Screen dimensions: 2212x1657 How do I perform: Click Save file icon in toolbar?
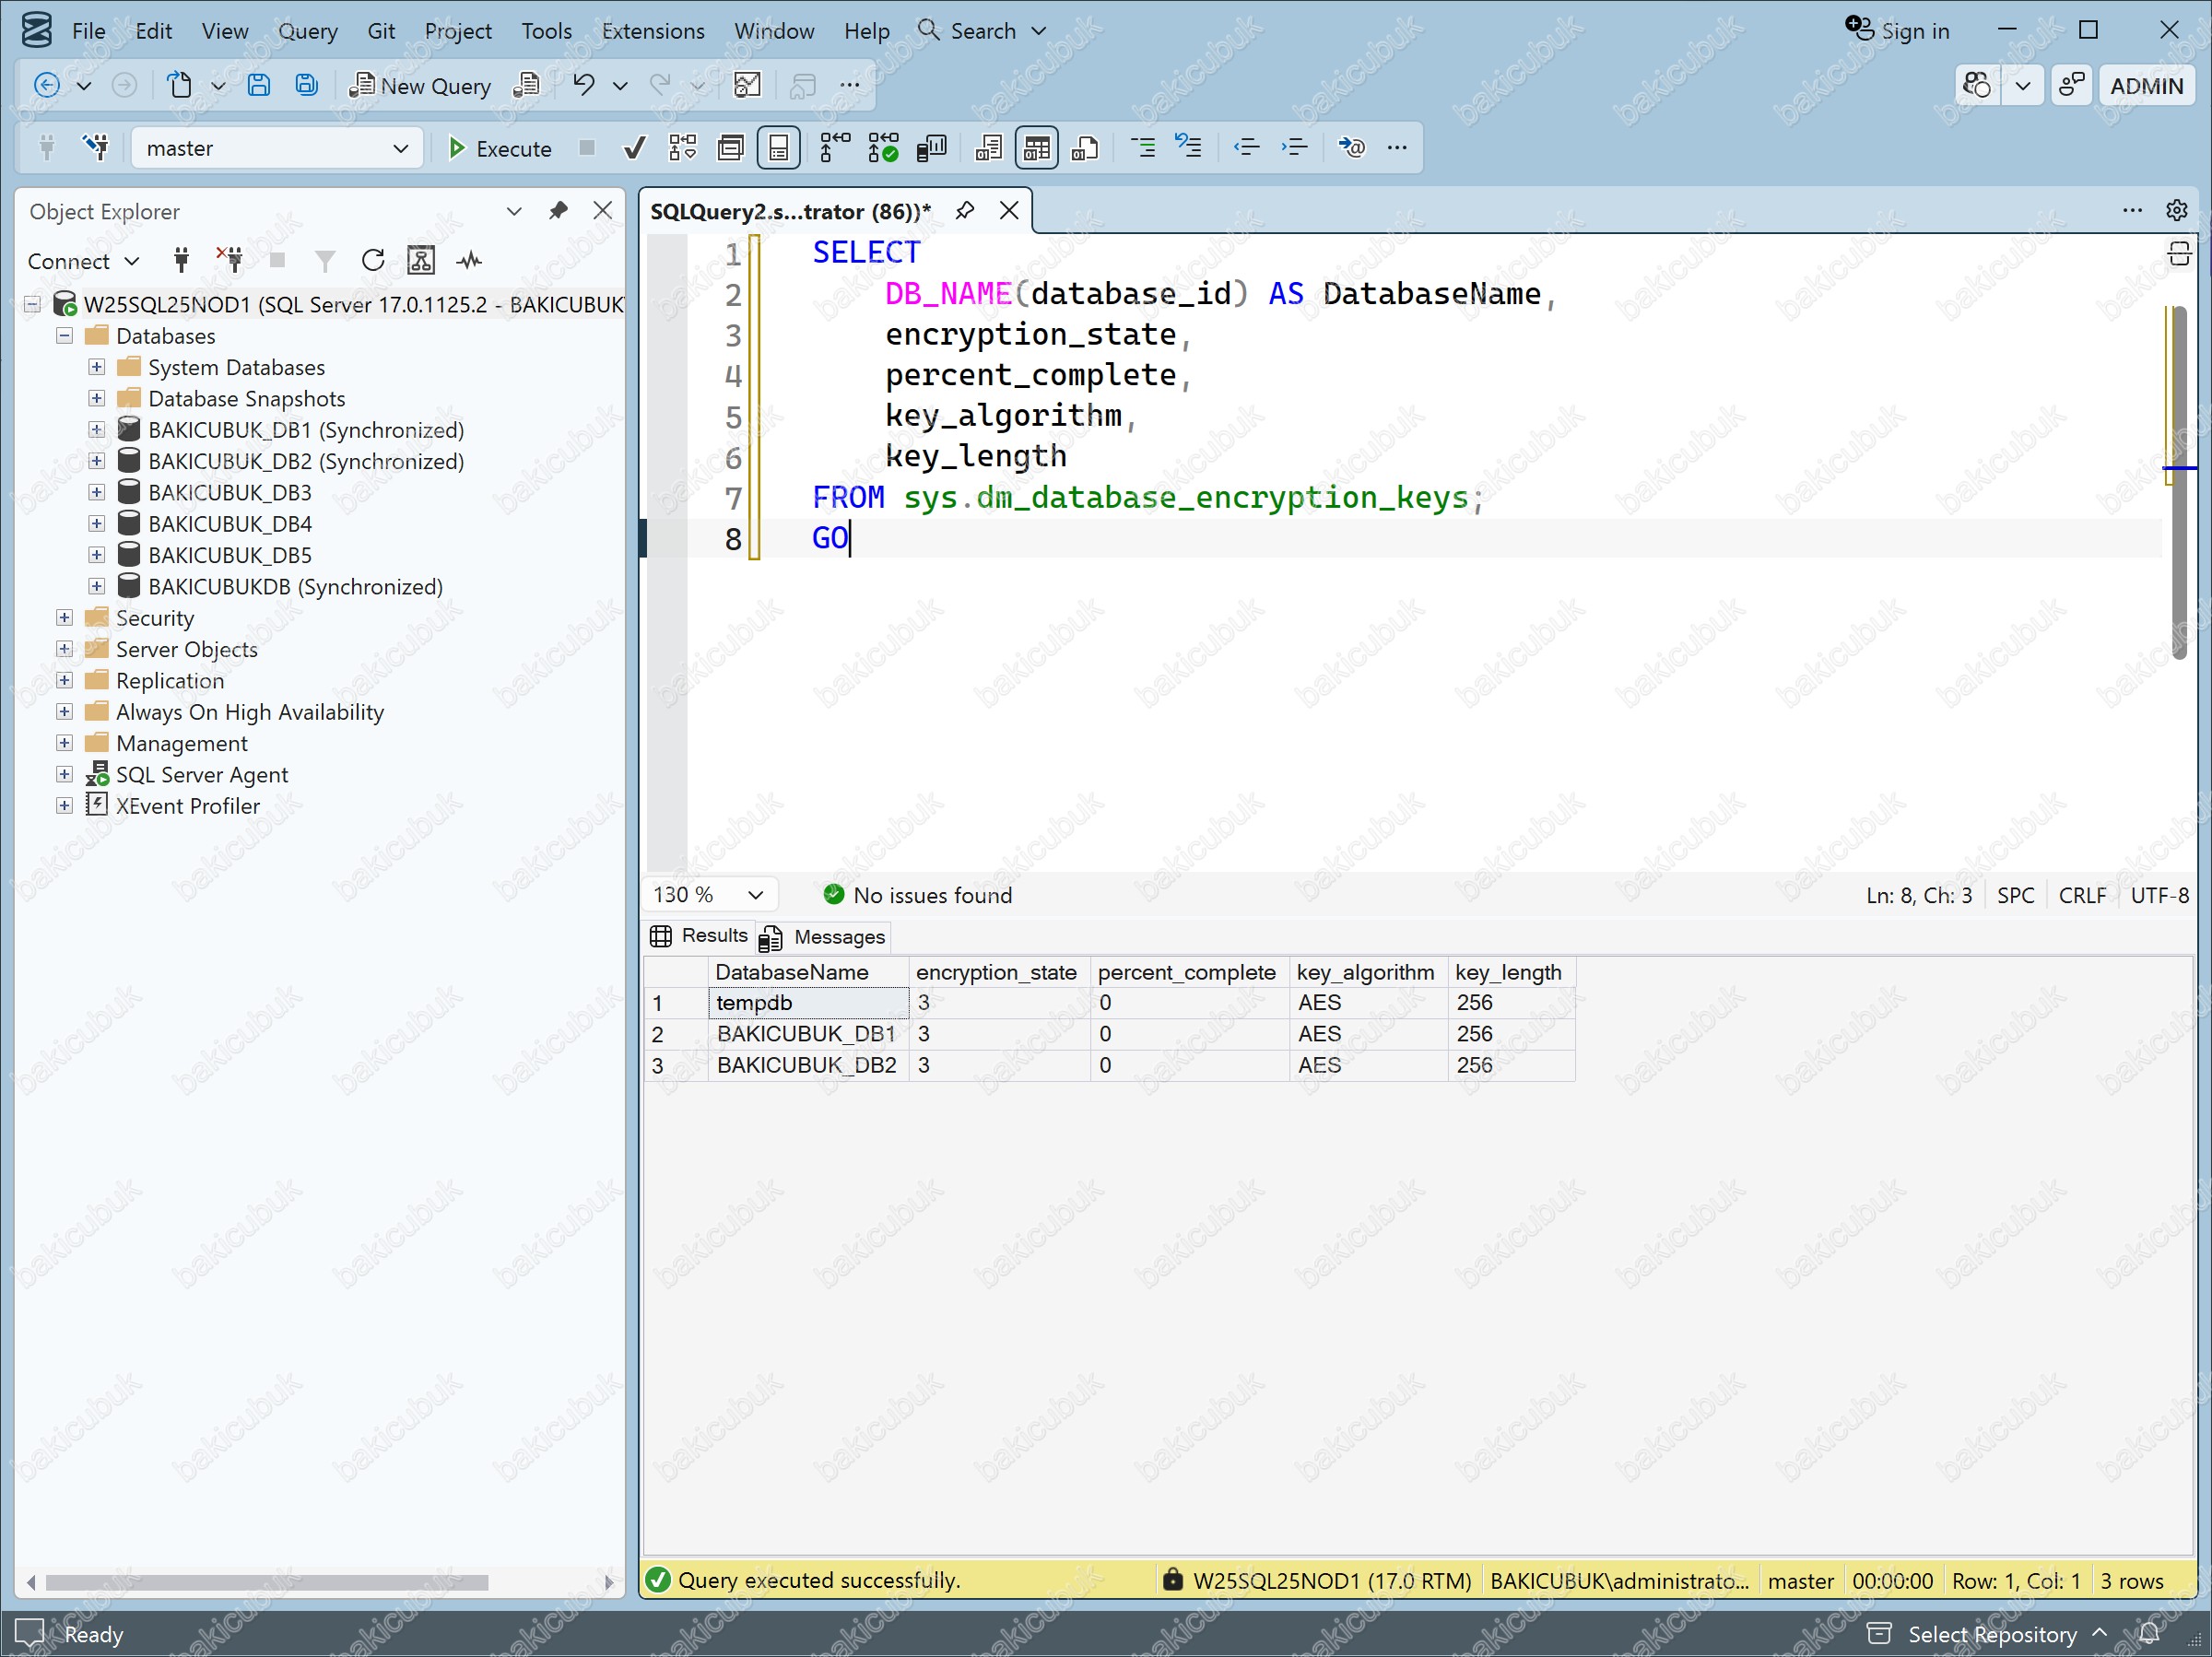(259, 85)
